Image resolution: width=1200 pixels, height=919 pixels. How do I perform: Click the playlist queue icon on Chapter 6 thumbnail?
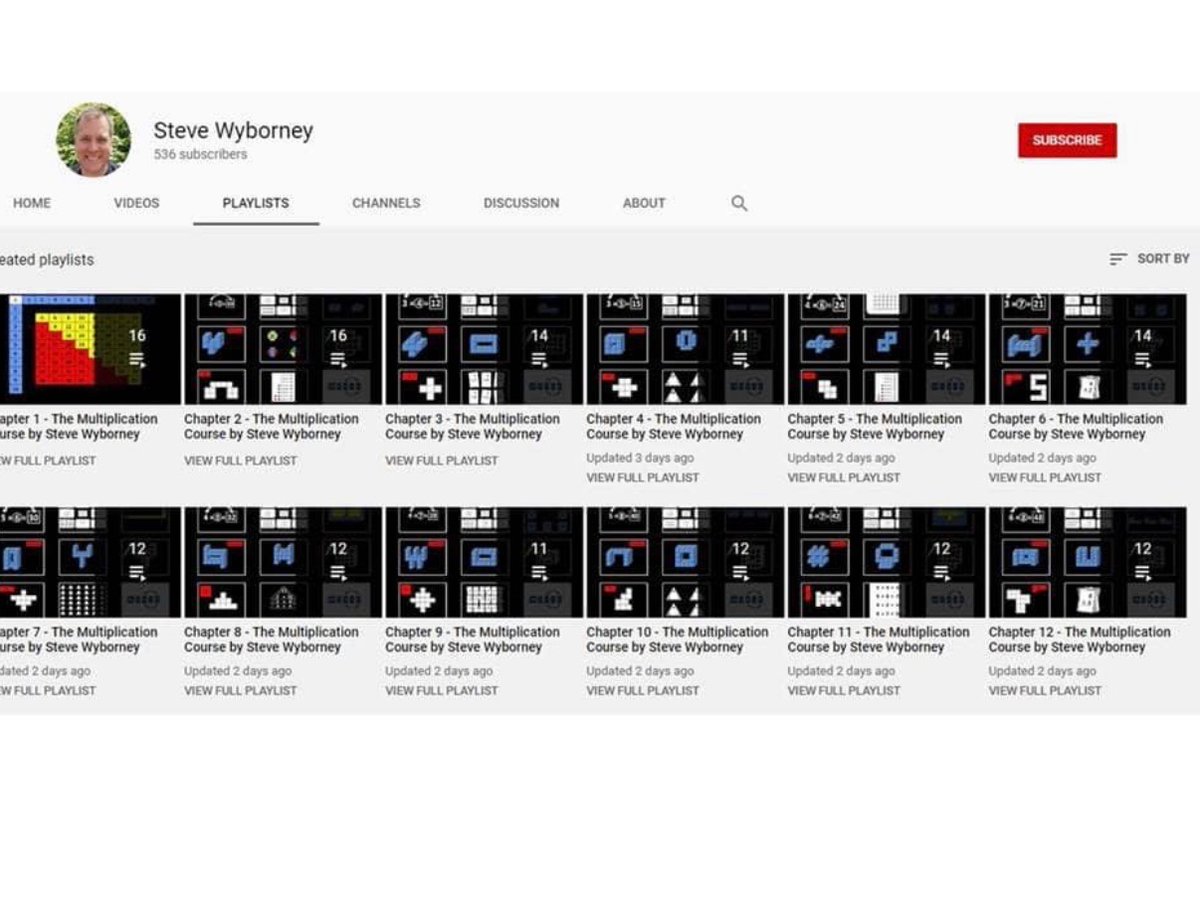(x=1143, y=360)
